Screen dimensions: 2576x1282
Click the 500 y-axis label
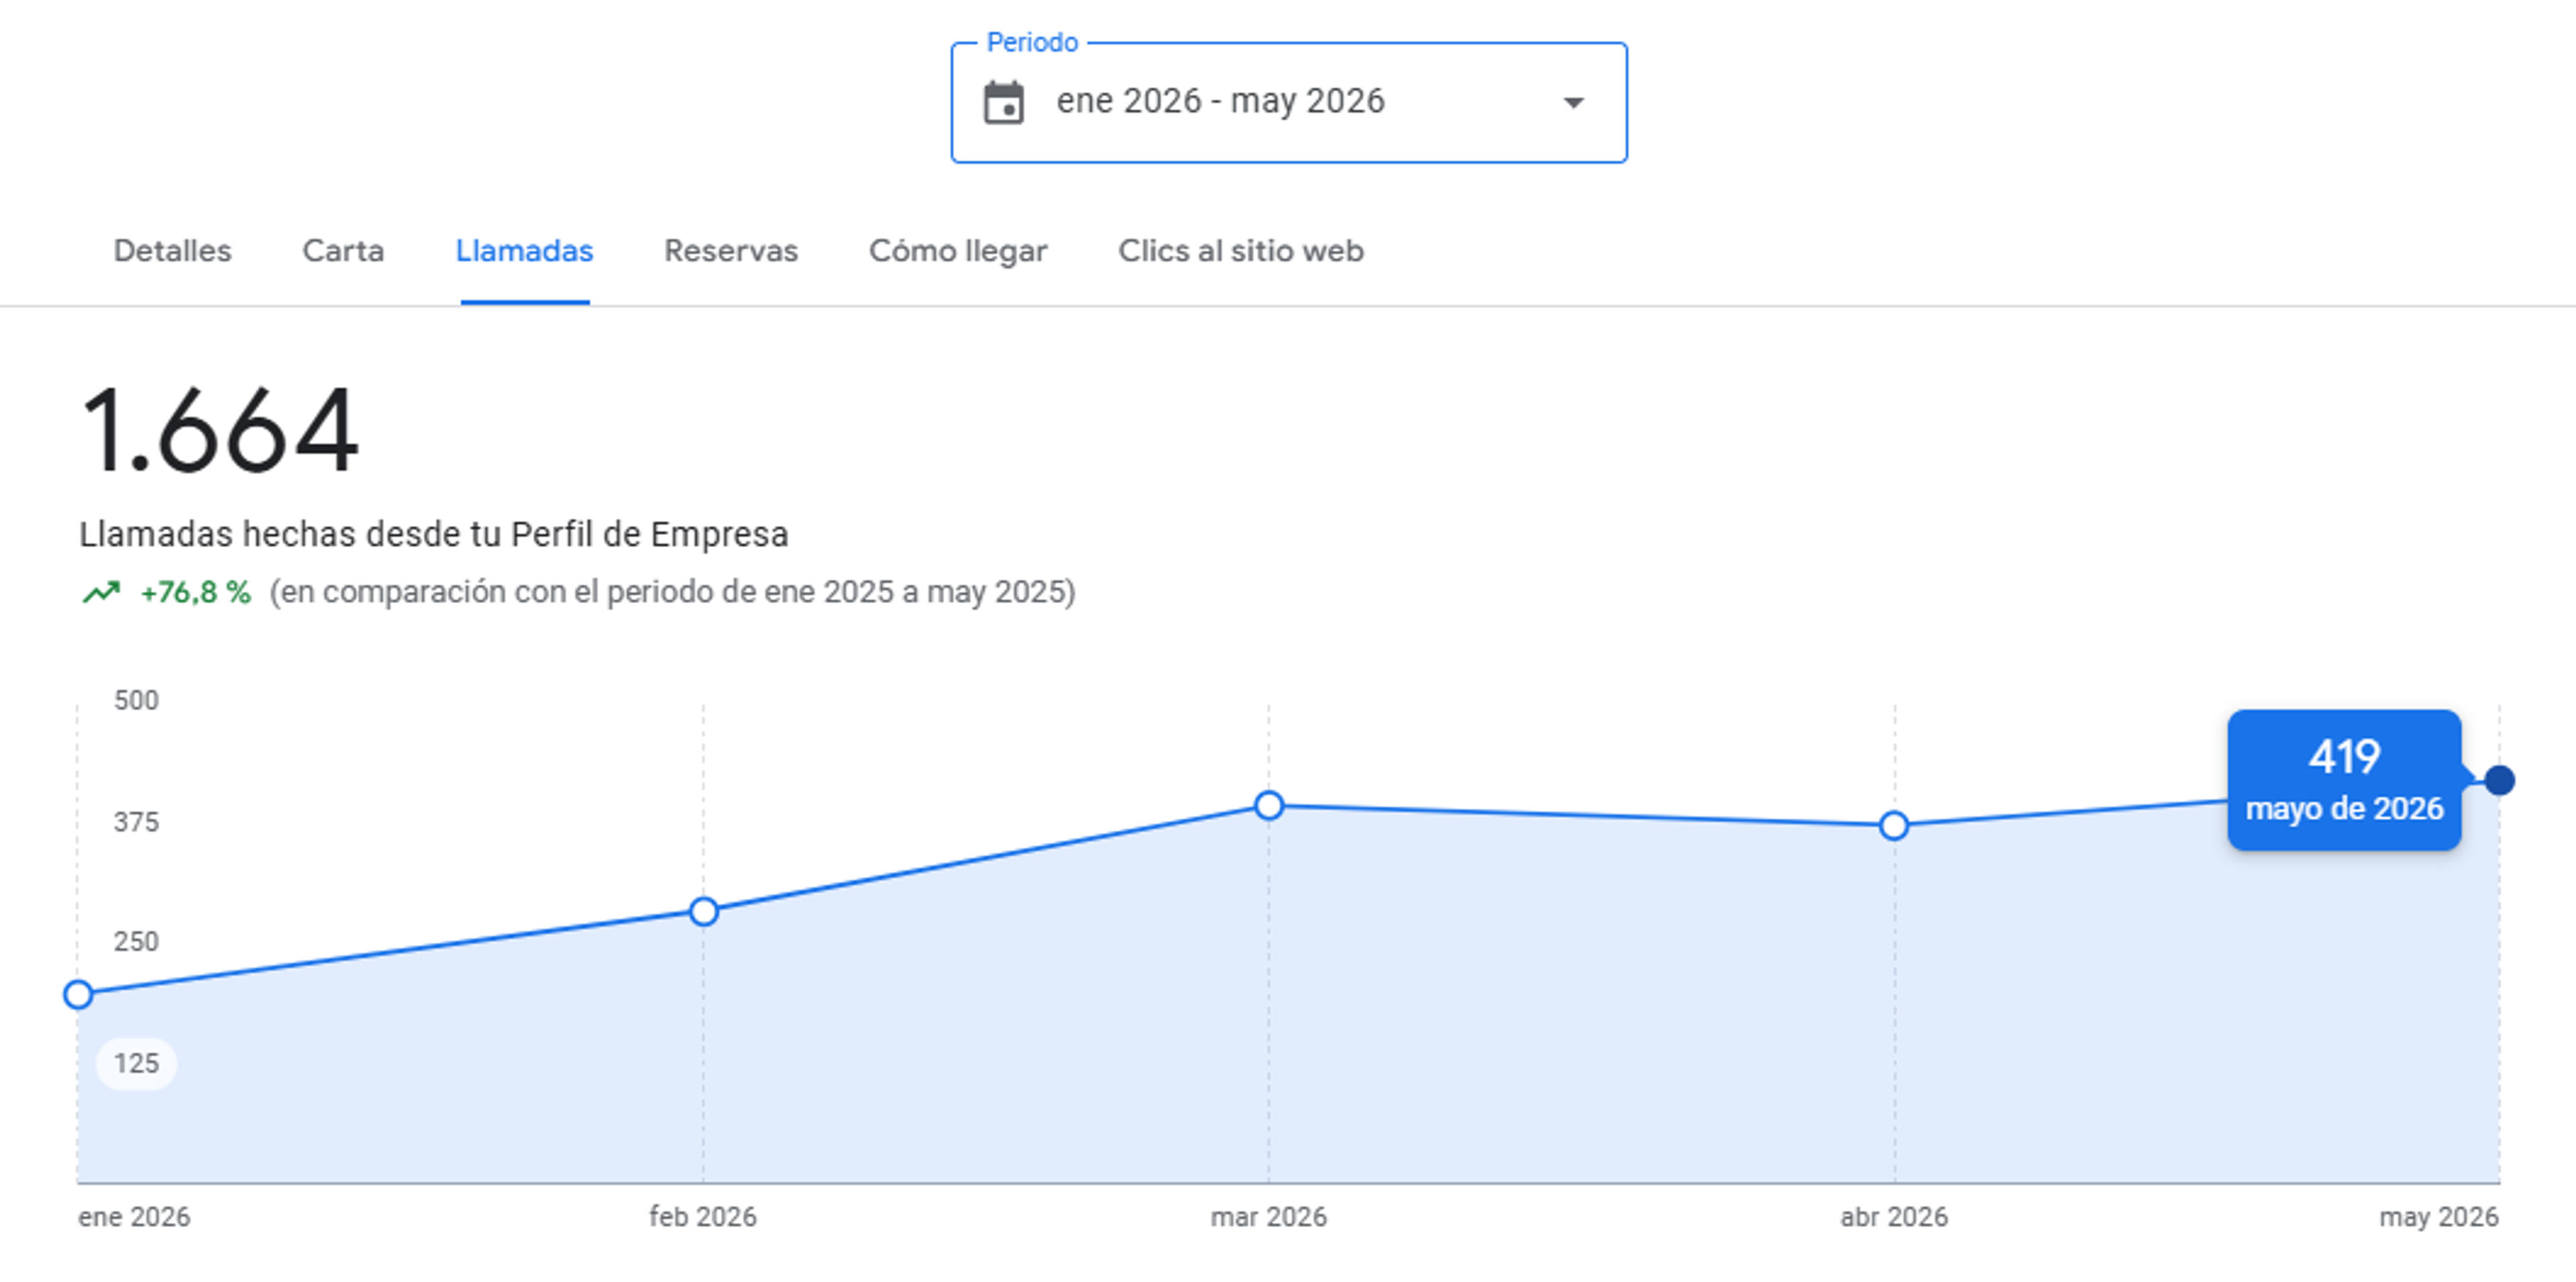coord(136,700)
